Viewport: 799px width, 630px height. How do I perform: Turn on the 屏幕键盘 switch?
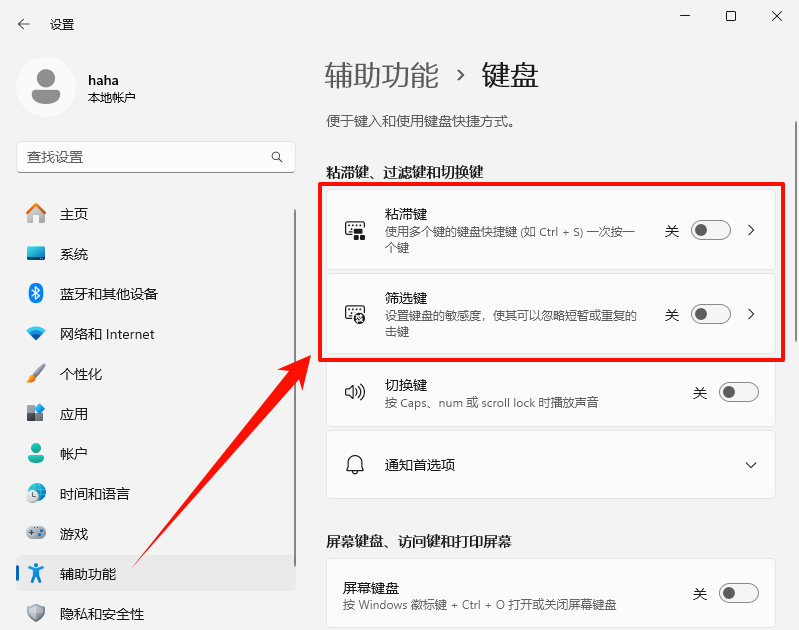pos(739,593)
